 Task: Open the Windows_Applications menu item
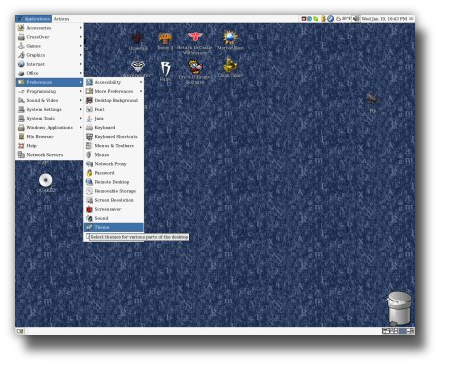(x=49, y=127)
